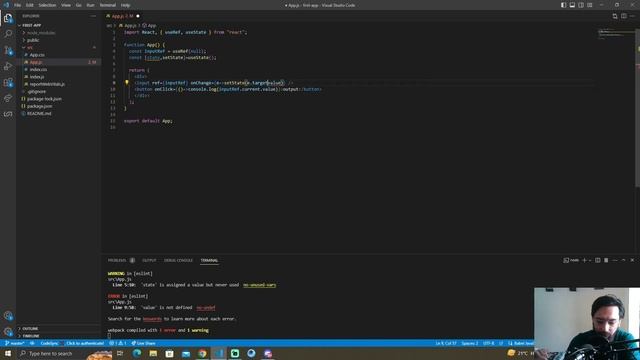This screenshot has width=640, height=360.
Task: Split the editor to the right
Action: click(x=624, y=16)
